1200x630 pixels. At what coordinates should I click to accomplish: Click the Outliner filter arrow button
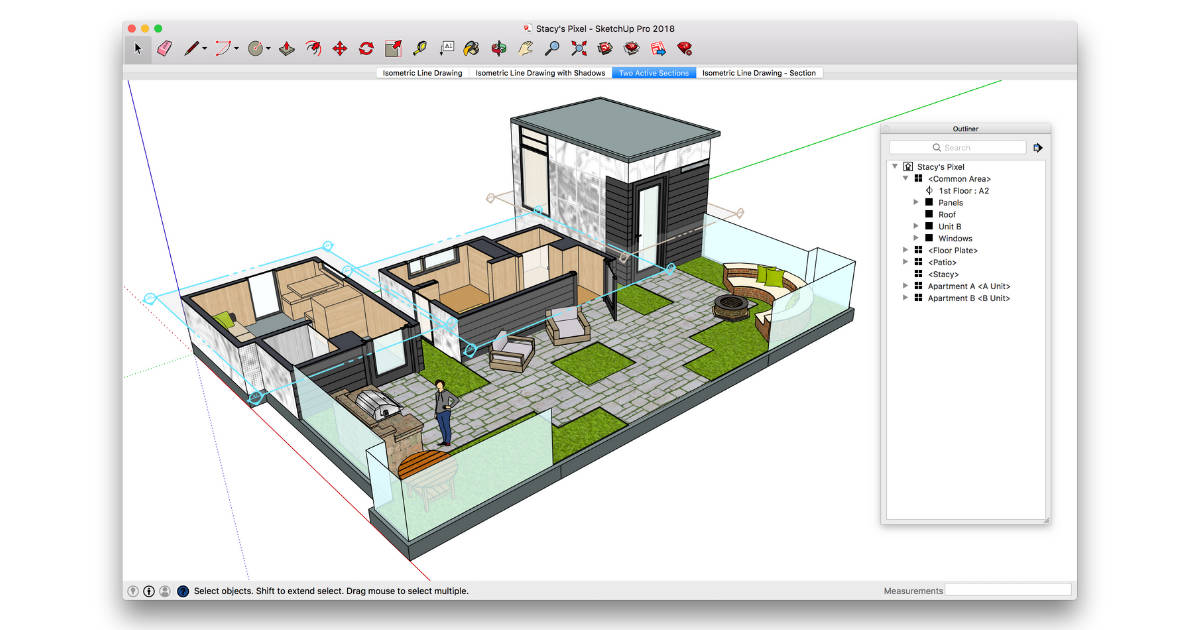(1037, 147)
